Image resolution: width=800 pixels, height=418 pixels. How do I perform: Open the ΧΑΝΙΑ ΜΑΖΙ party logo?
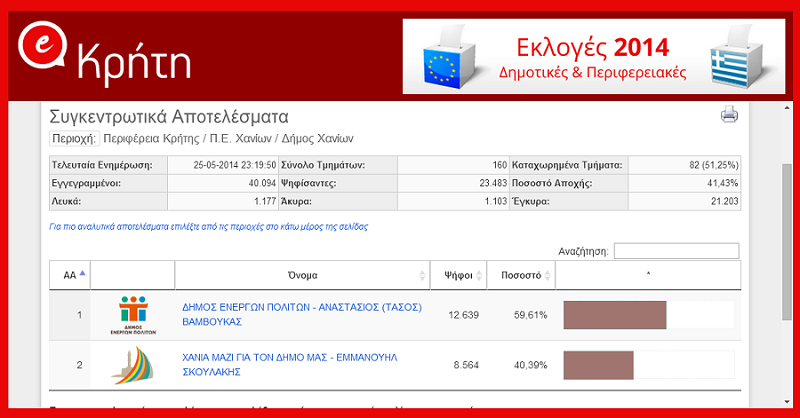pyautogui.click(x=132, y=365)
